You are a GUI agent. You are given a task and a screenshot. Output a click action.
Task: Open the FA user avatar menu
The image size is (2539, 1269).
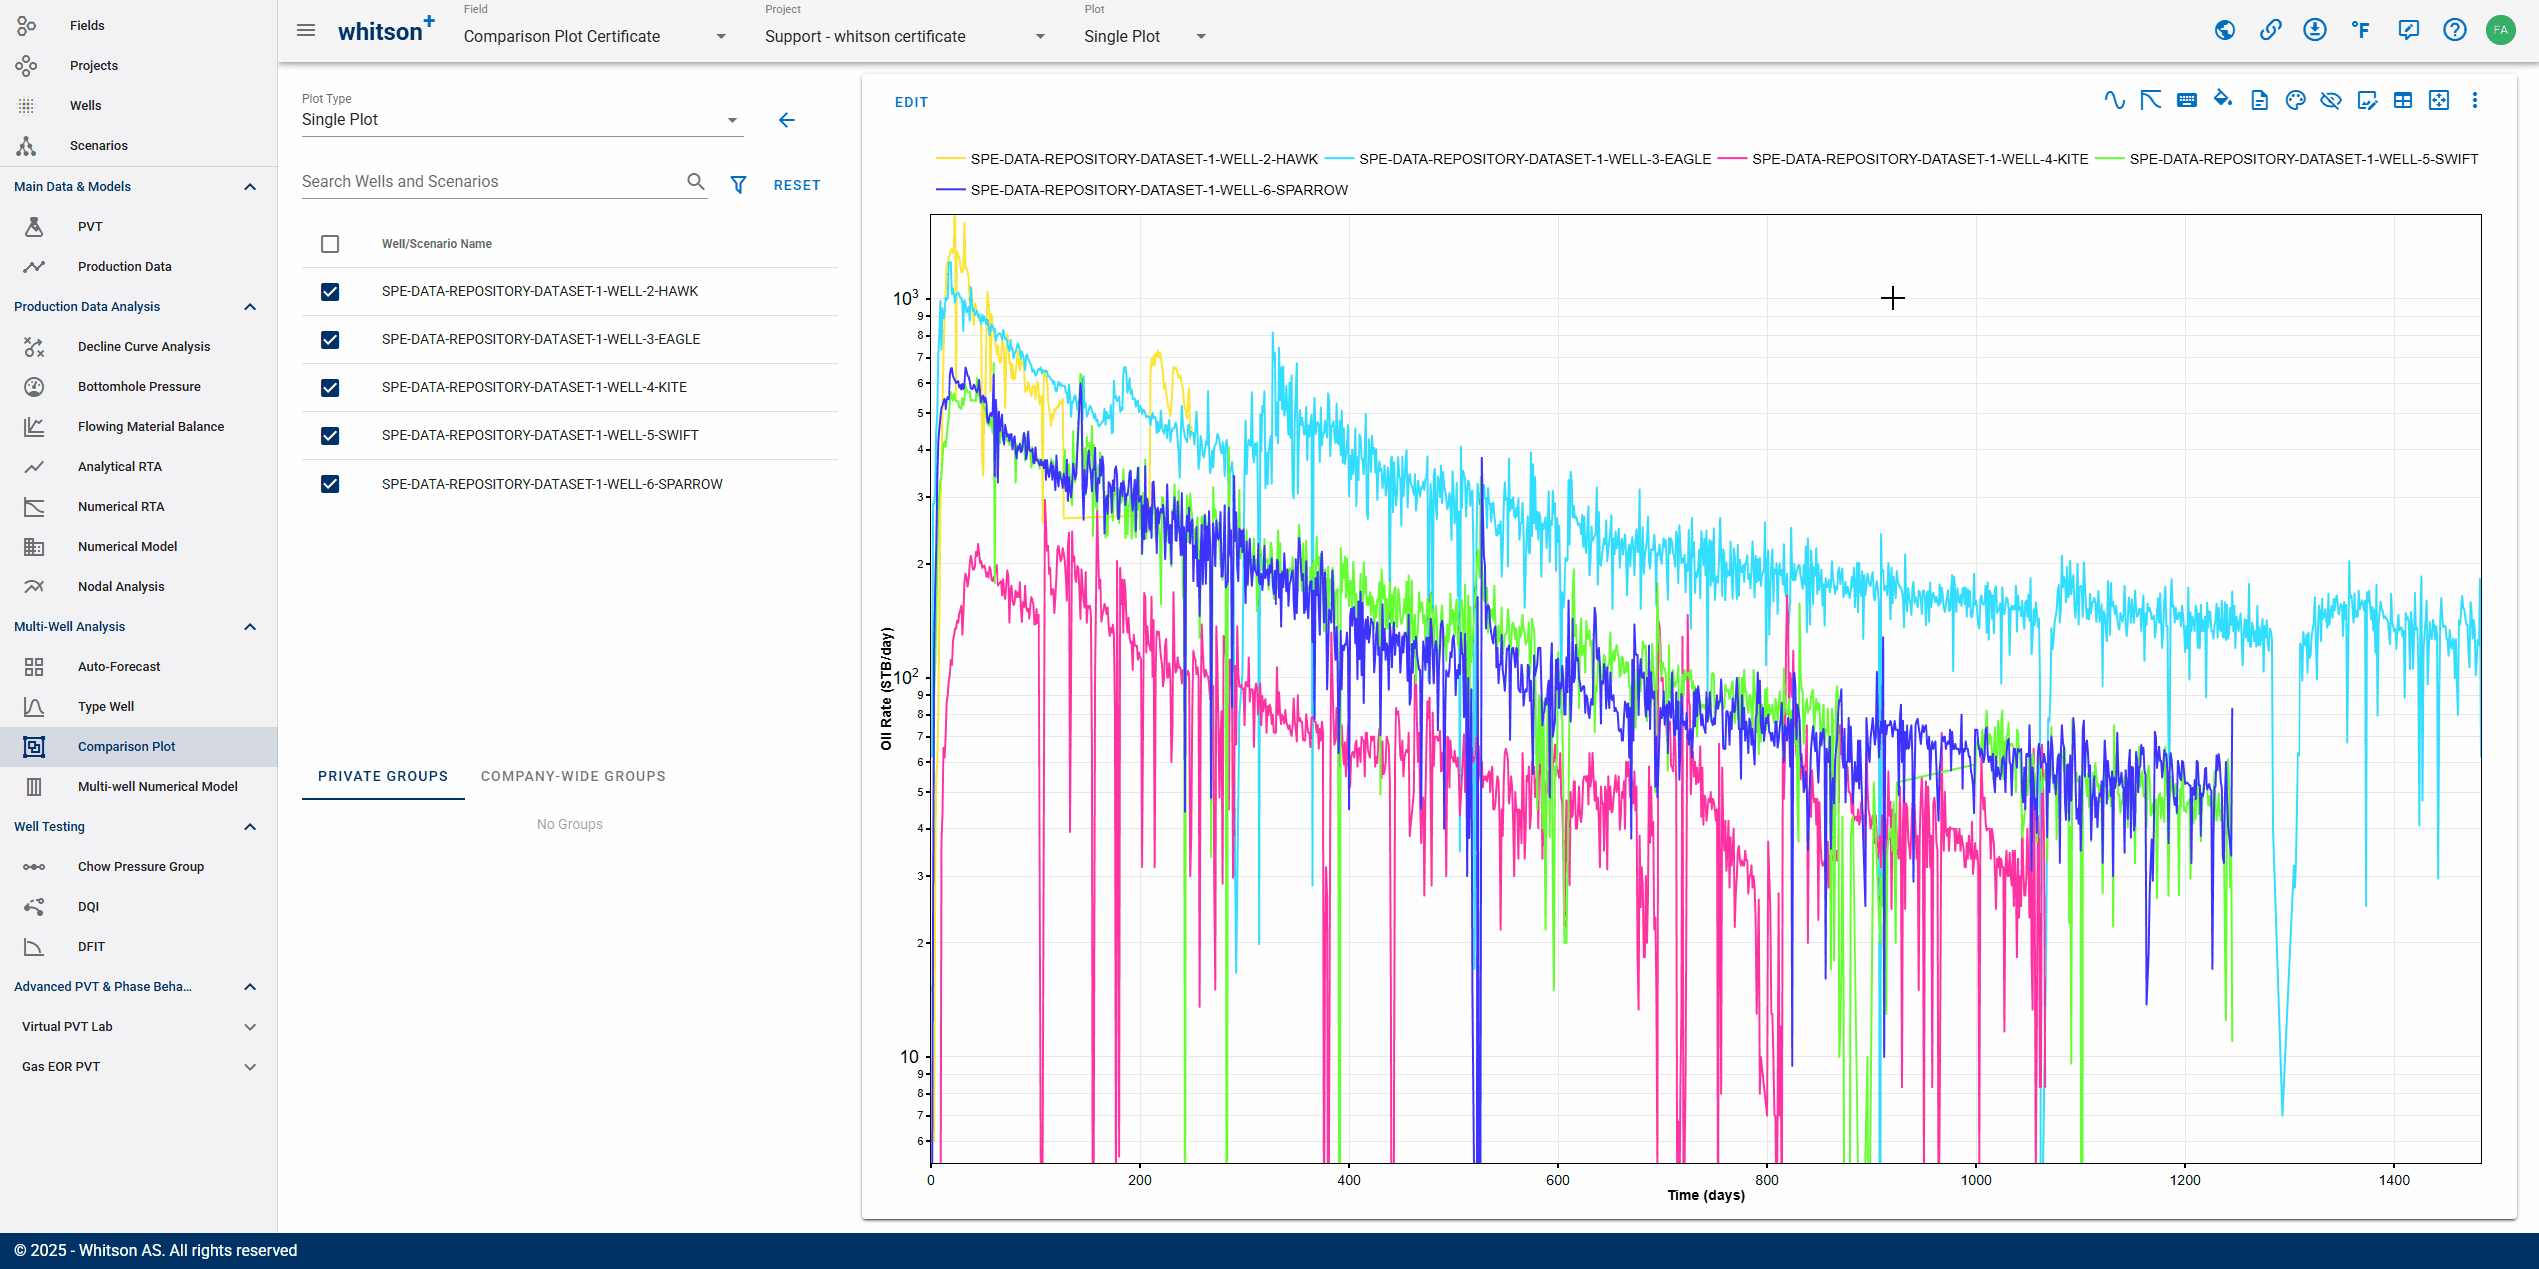(x=2501, y=30)
